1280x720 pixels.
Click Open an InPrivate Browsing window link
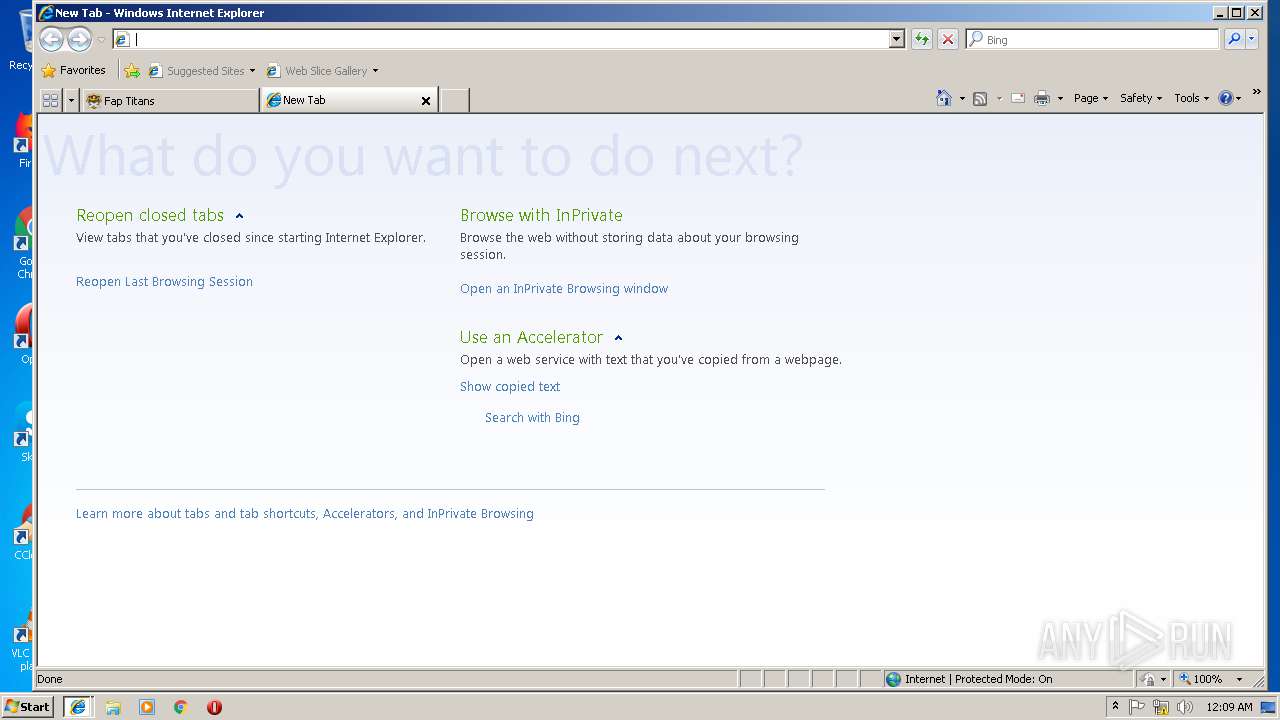pos(564,289)
